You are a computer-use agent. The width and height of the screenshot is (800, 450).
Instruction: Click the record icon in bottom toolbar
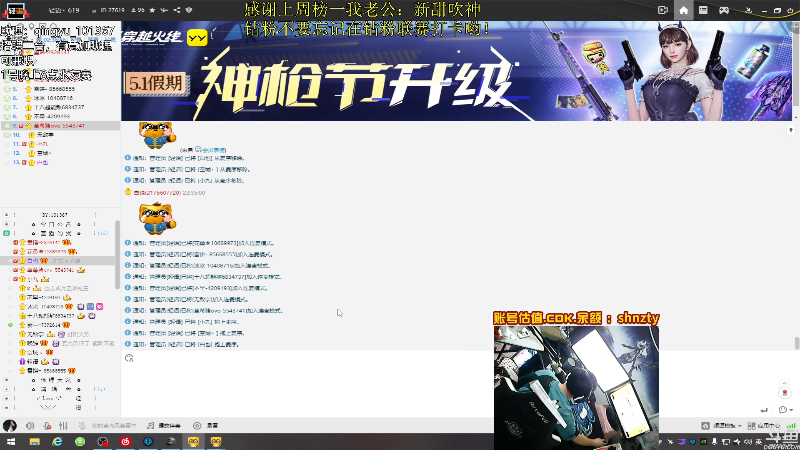click(x=197, y=426)
